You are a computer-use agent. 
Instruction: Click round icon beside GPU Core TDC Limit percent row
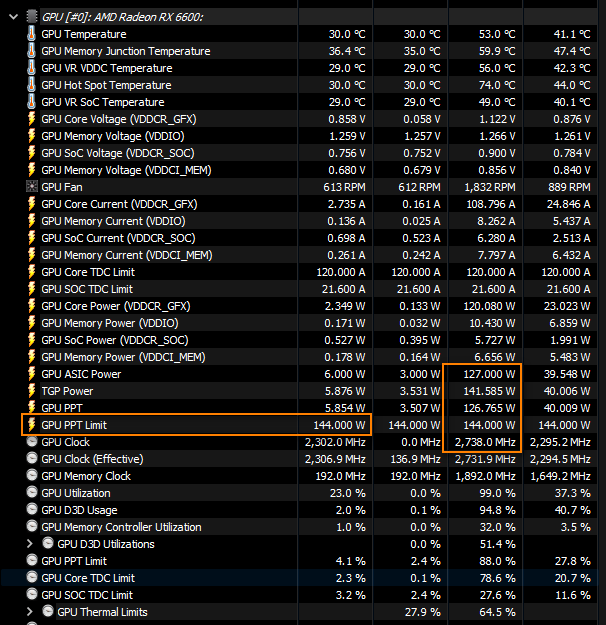click(x=32, y=577)
